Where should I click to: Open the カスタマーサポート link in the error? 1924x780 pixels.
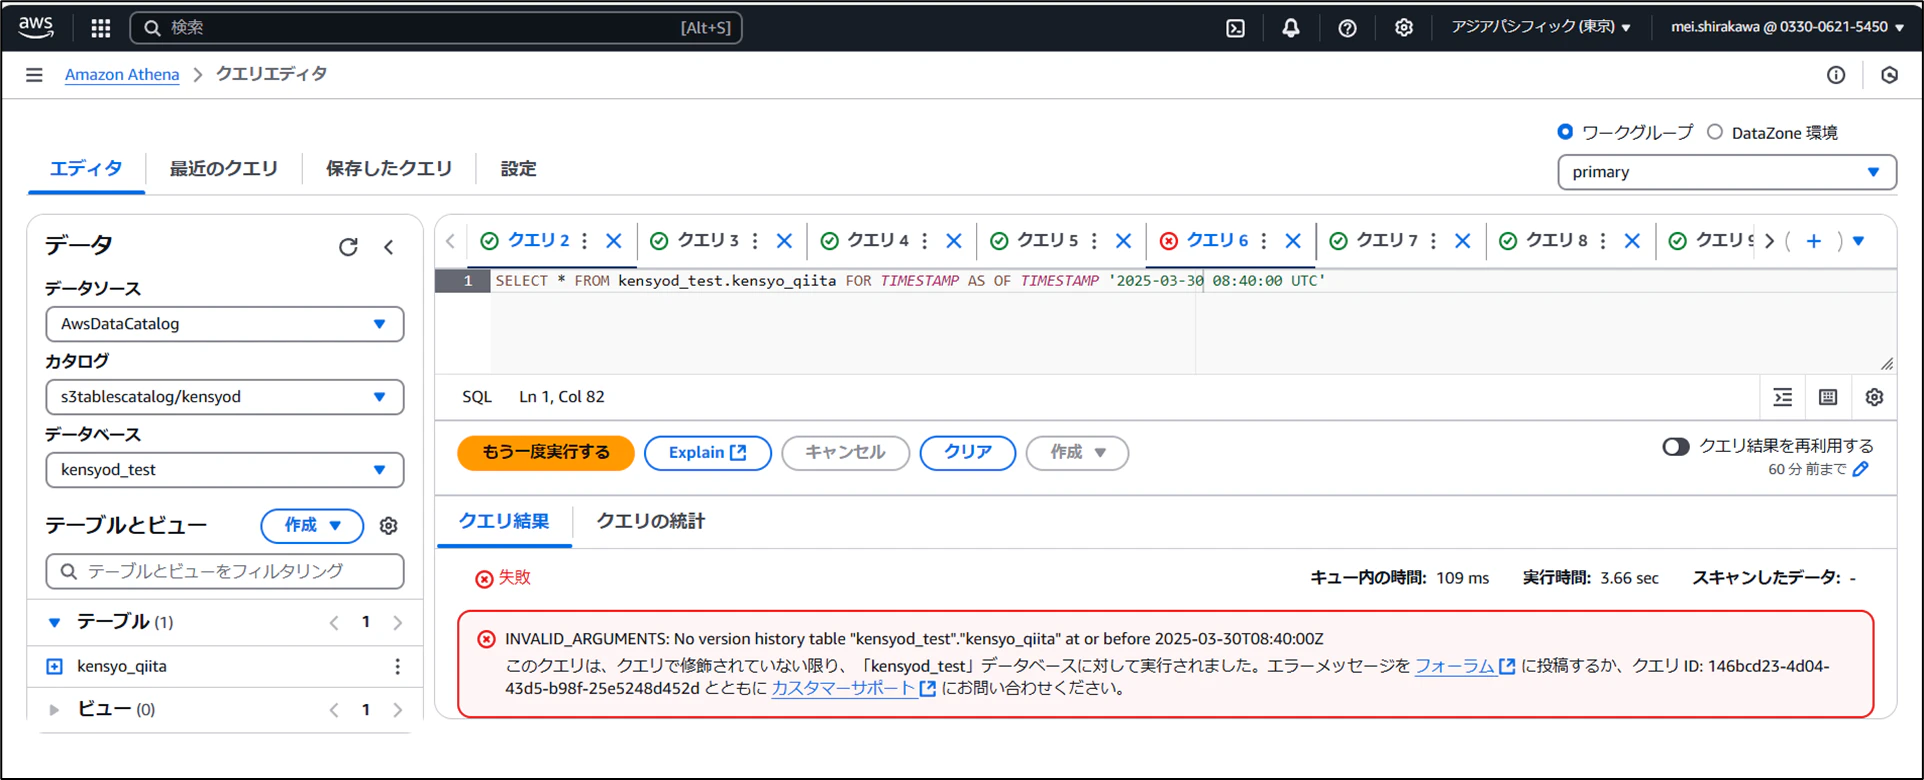pyautogui.click(x=853, y=688)
